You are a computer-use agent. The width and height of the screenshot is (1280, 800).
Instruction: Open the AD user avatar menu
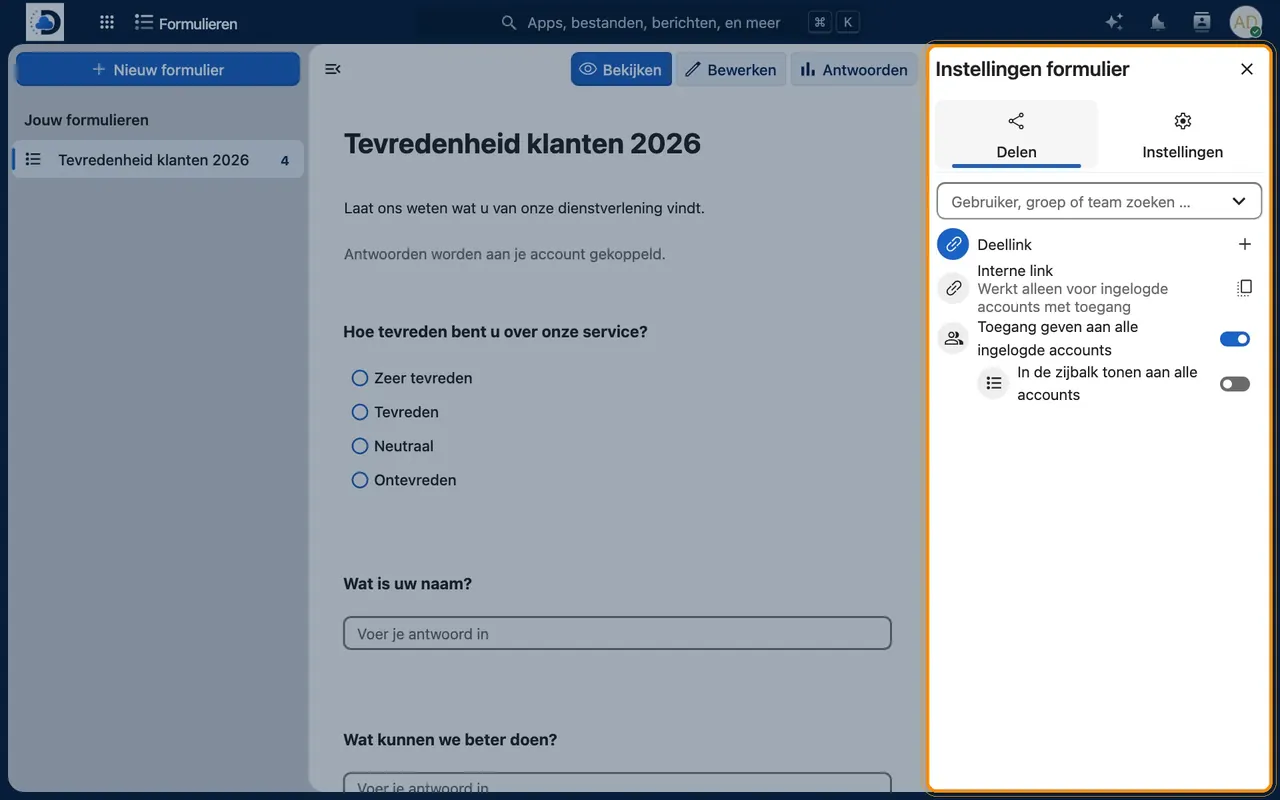click(x=1246, y=22)
